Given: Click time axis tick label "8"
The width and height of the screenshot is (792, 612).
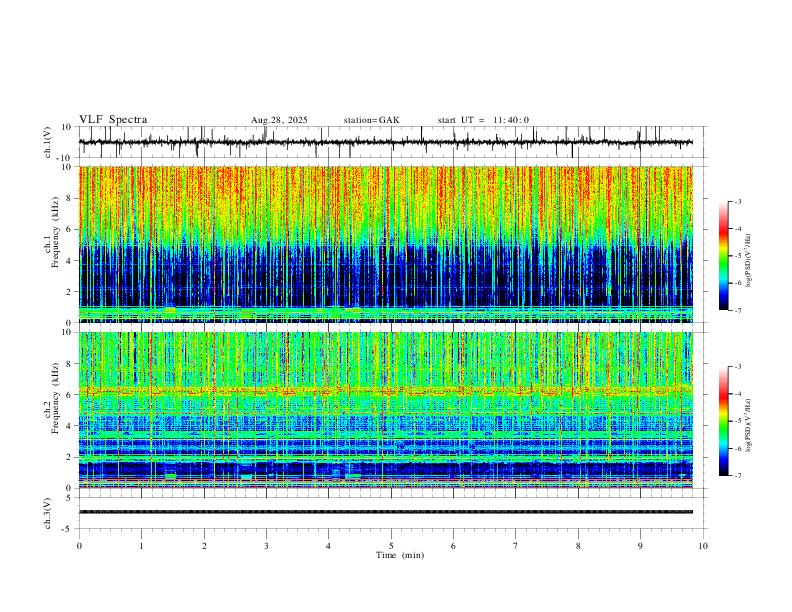Looking at the screenshot, I should (x=578, y=546).
